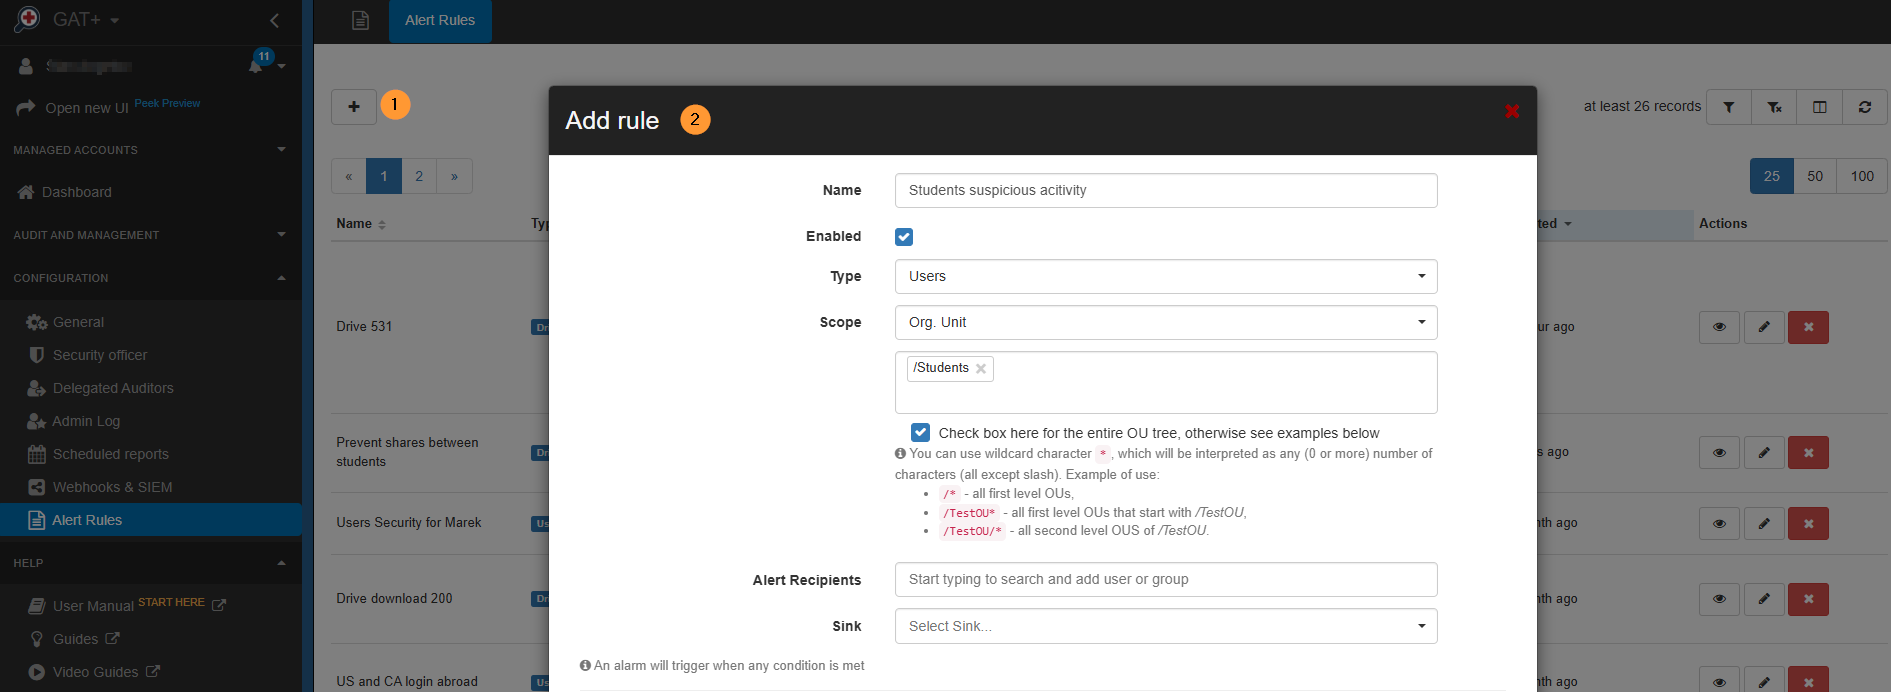Click the rule Name input field
This screenshot has height=692, width=1891.
(x=1166, y=190)
